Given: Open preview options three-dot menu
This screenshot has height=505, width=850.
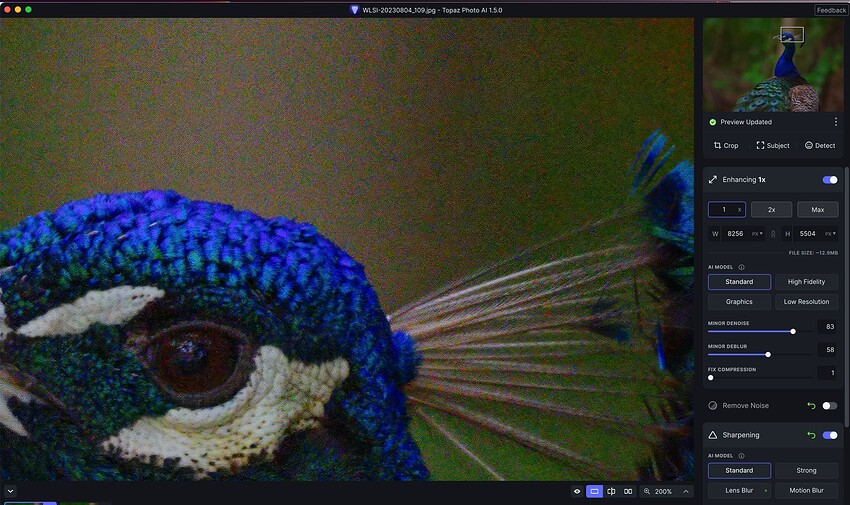Looking at the screenshot, I should tap(835, 122).
